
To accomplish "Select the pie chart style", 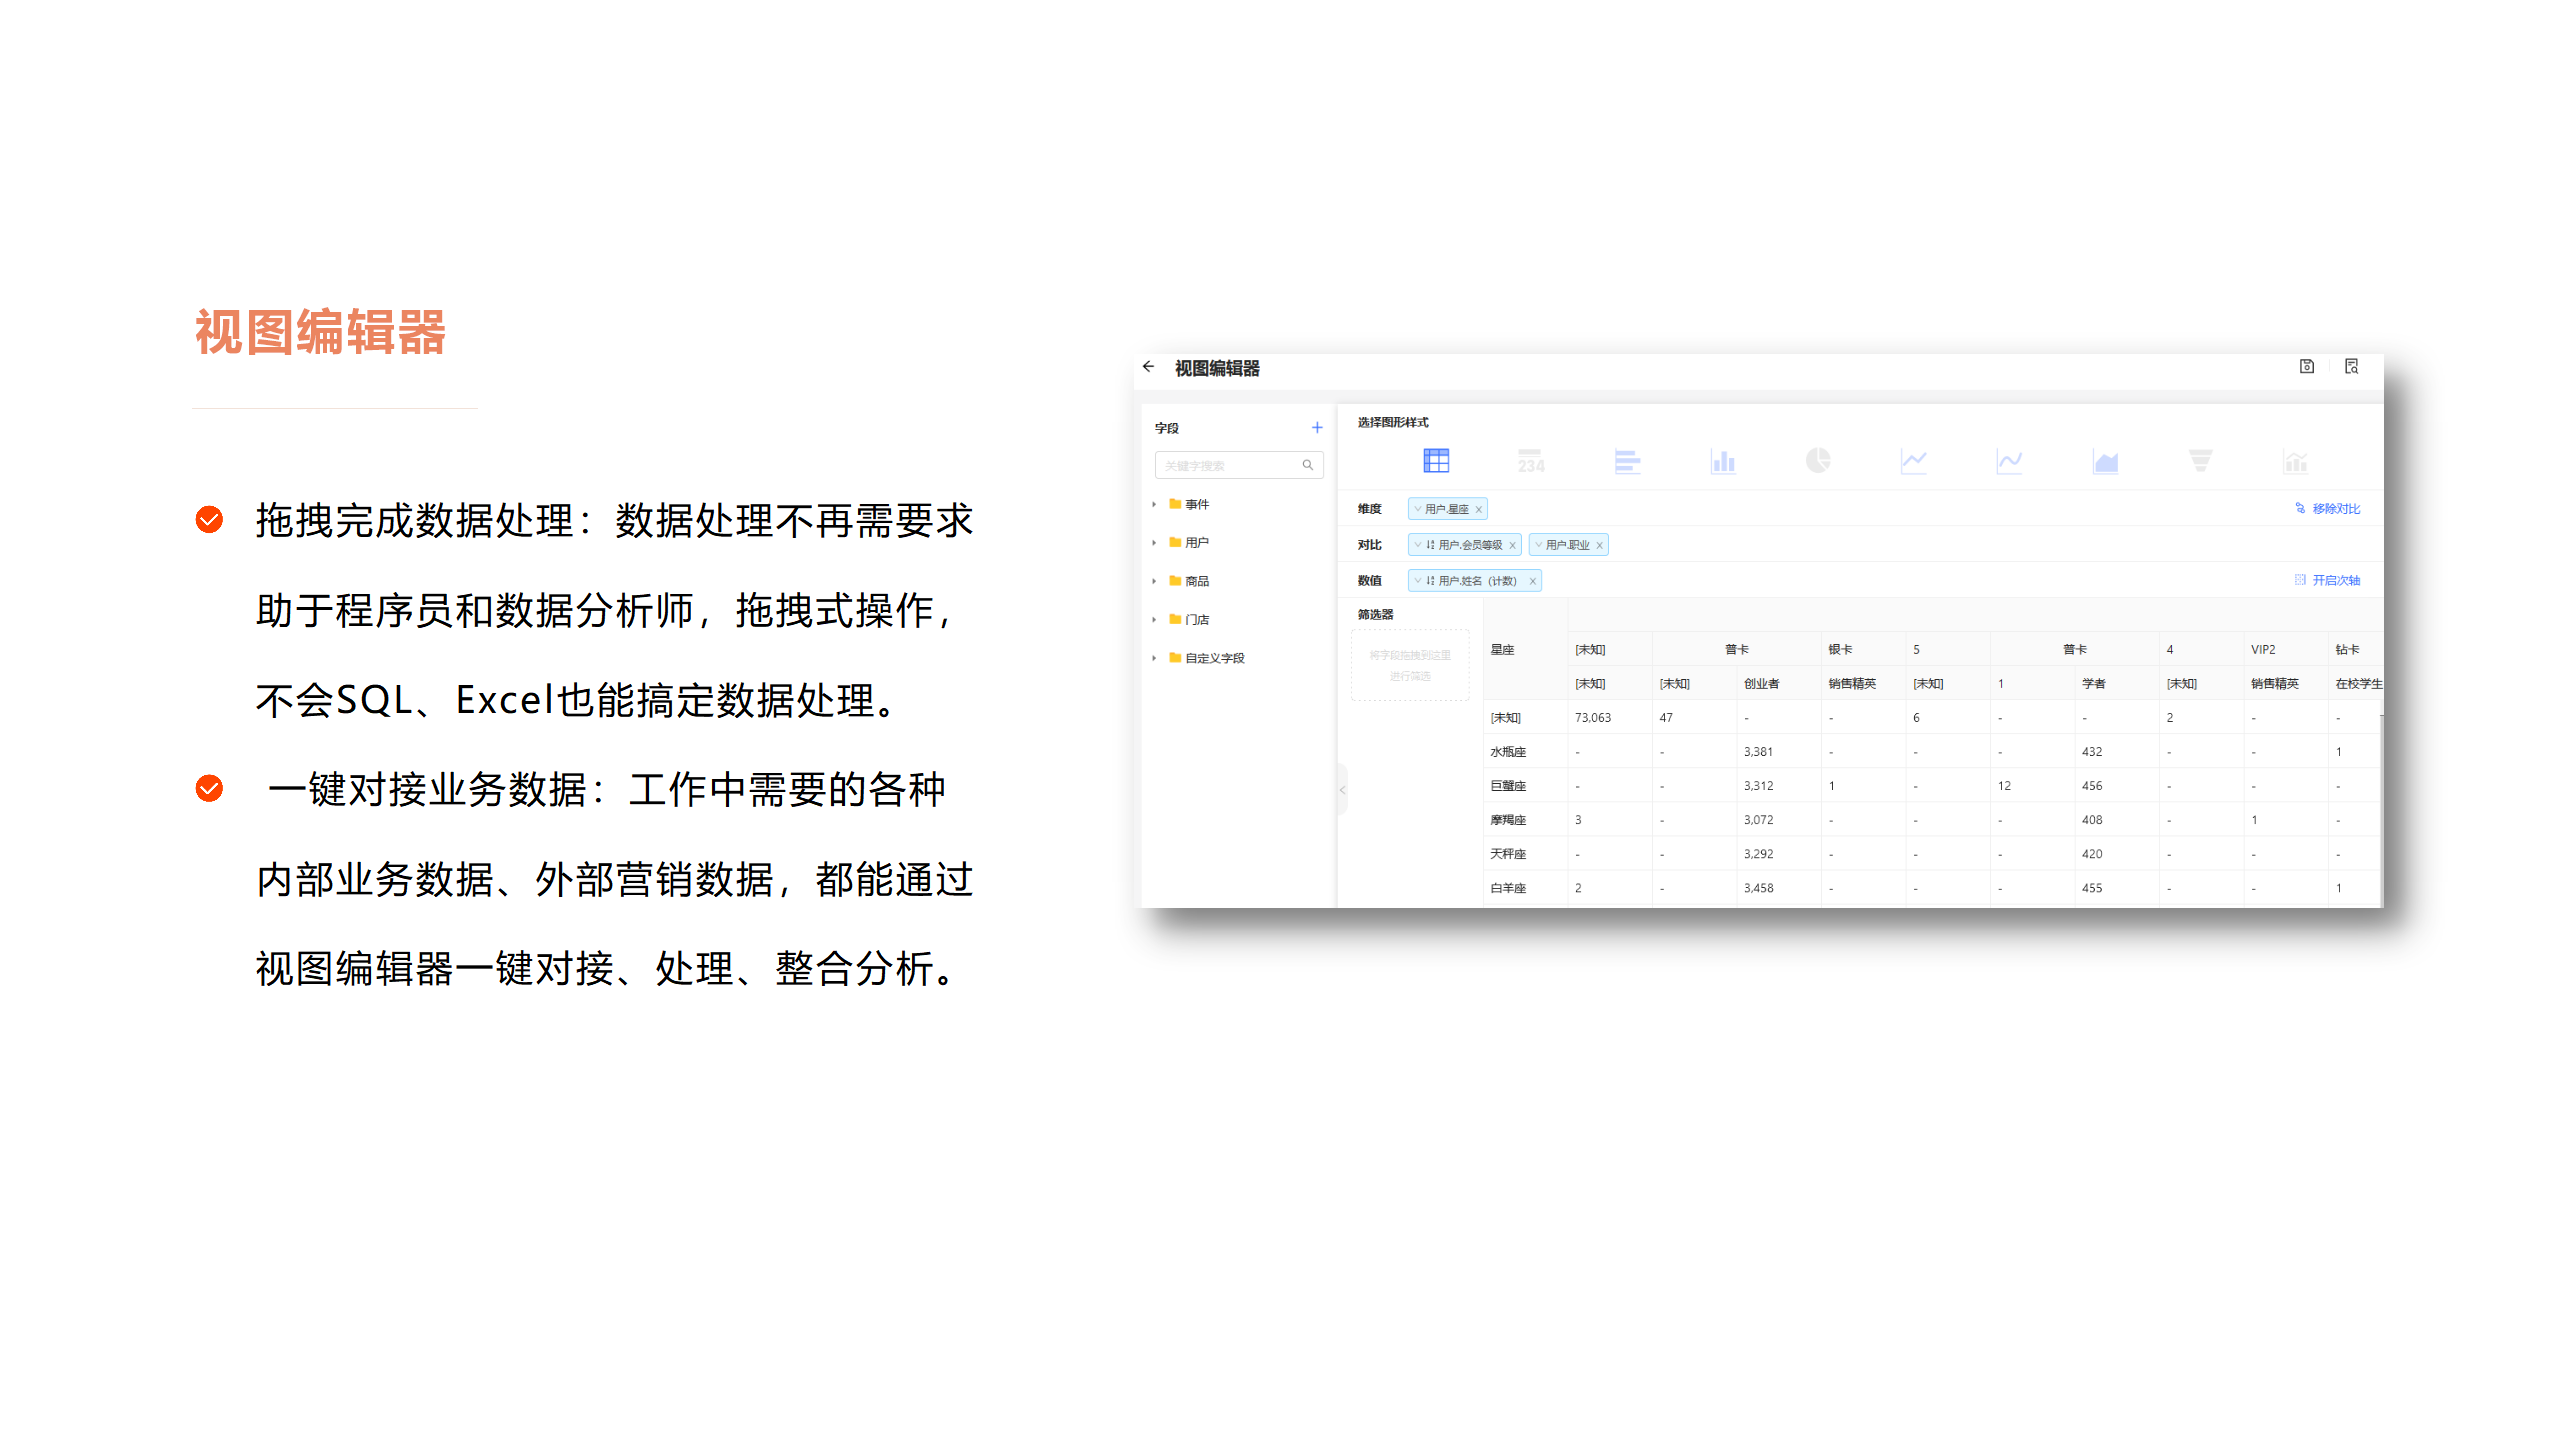I will coord(1818,461).
